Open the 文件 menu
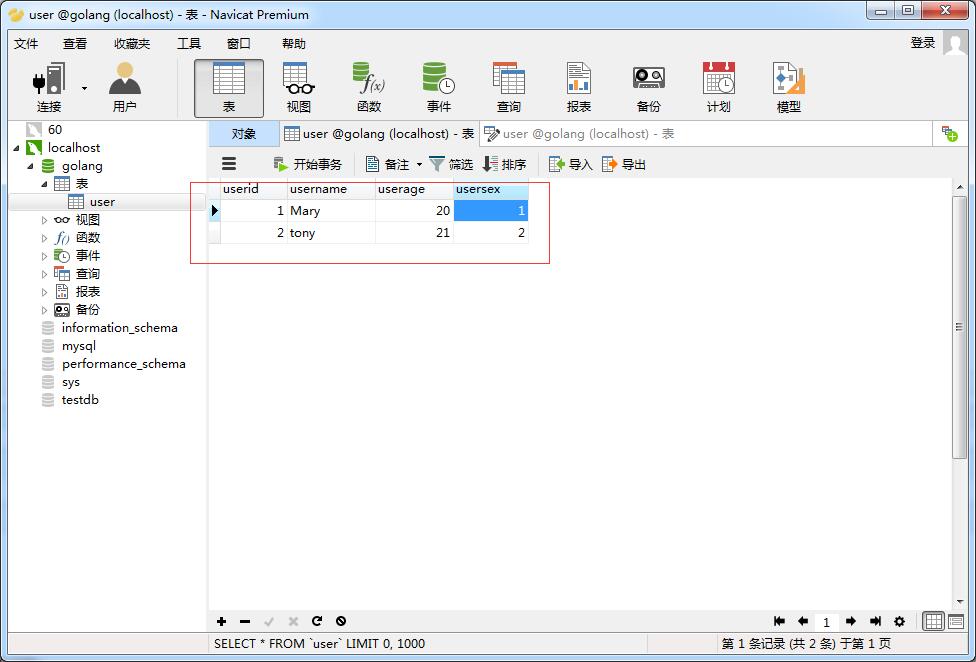Image resolution: width=976 pixels, height=662 pixels. [x=26, y=44]
